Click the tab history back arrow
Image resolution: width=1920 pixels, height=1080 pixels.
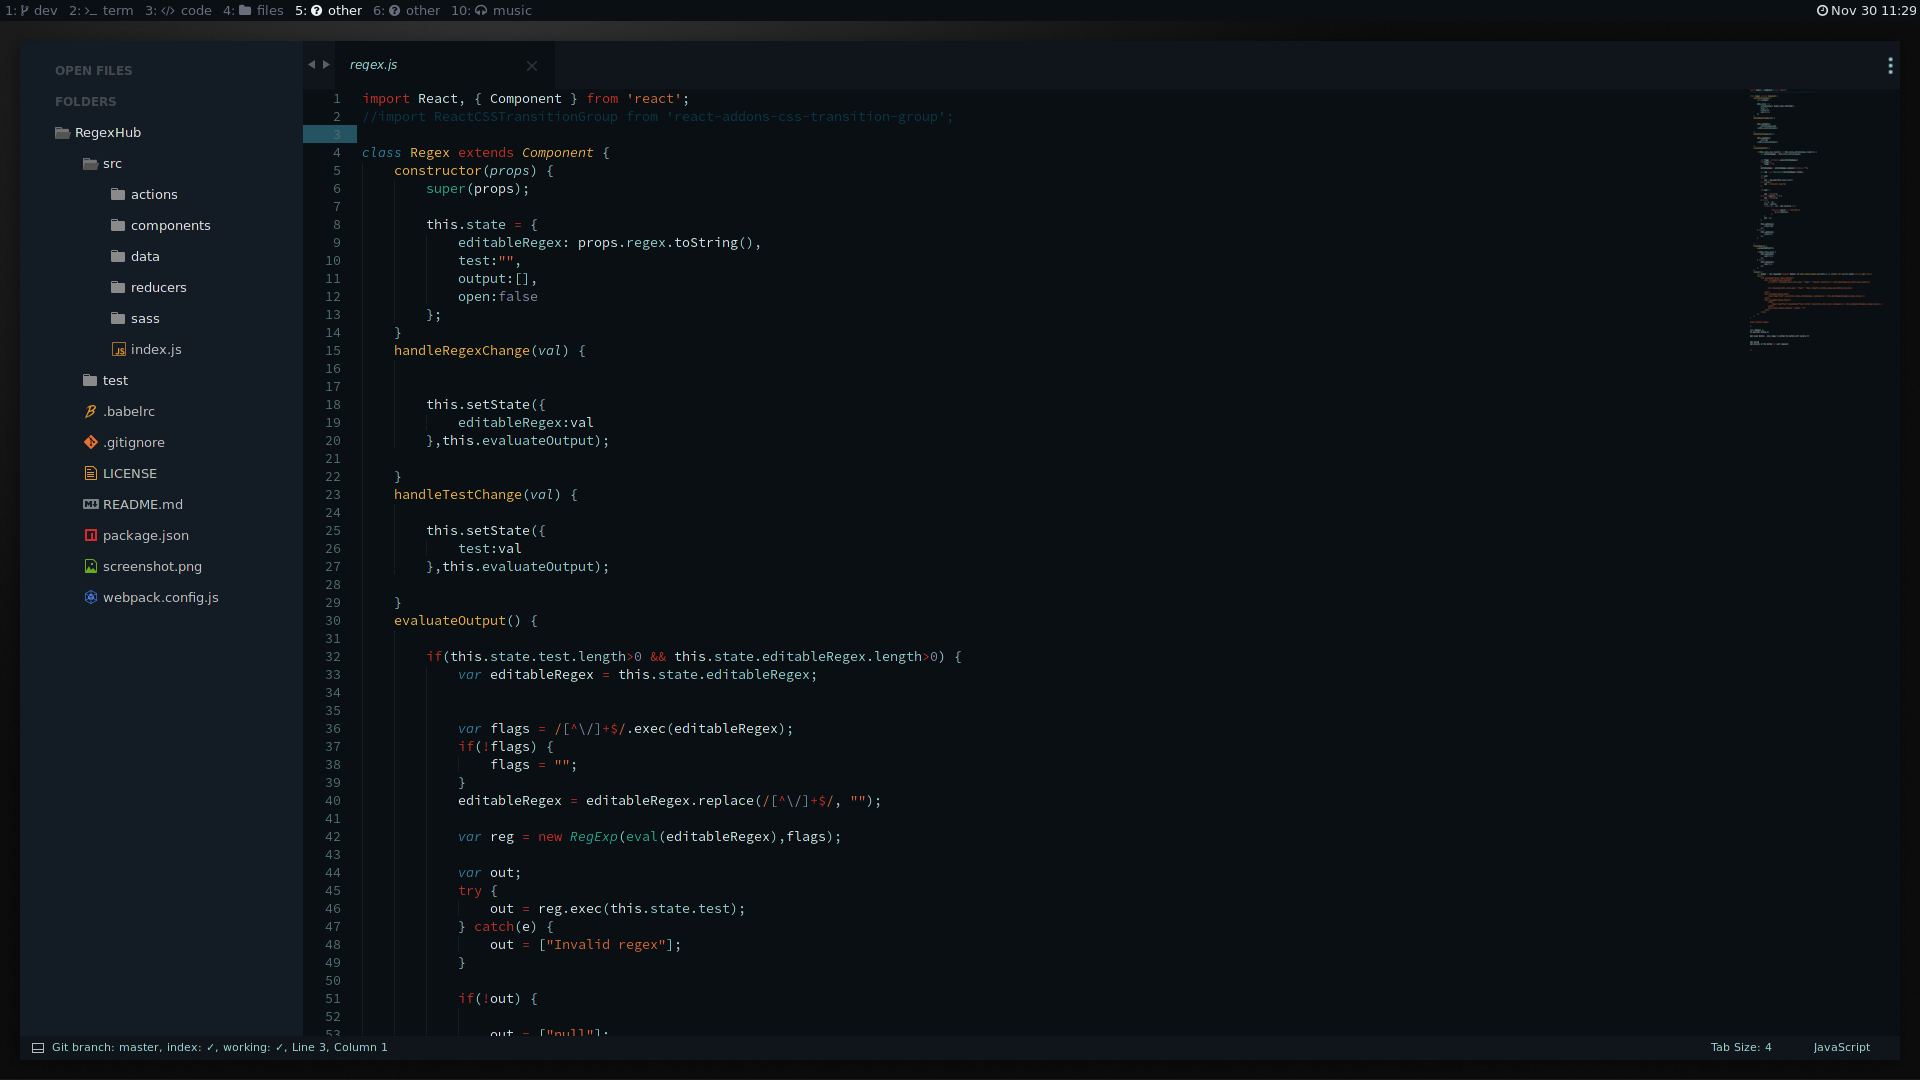311,64
